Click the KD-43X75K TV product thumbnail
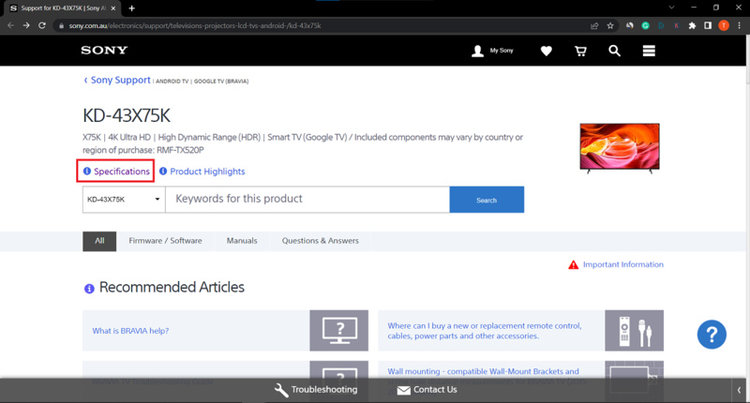The width and height of the screenshot is (750, 403). click(x=619, y=148)
